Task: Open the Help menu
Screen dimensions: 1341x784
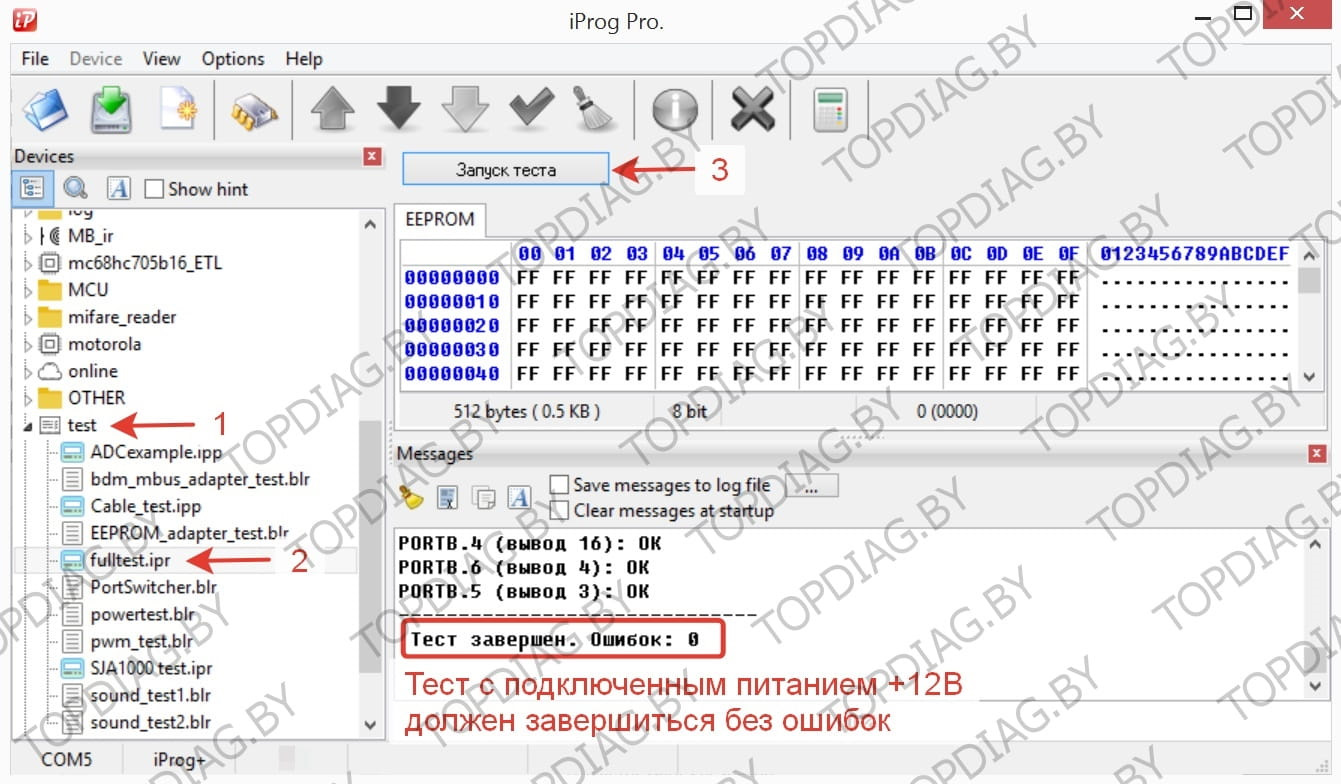Action: (304, 59)
